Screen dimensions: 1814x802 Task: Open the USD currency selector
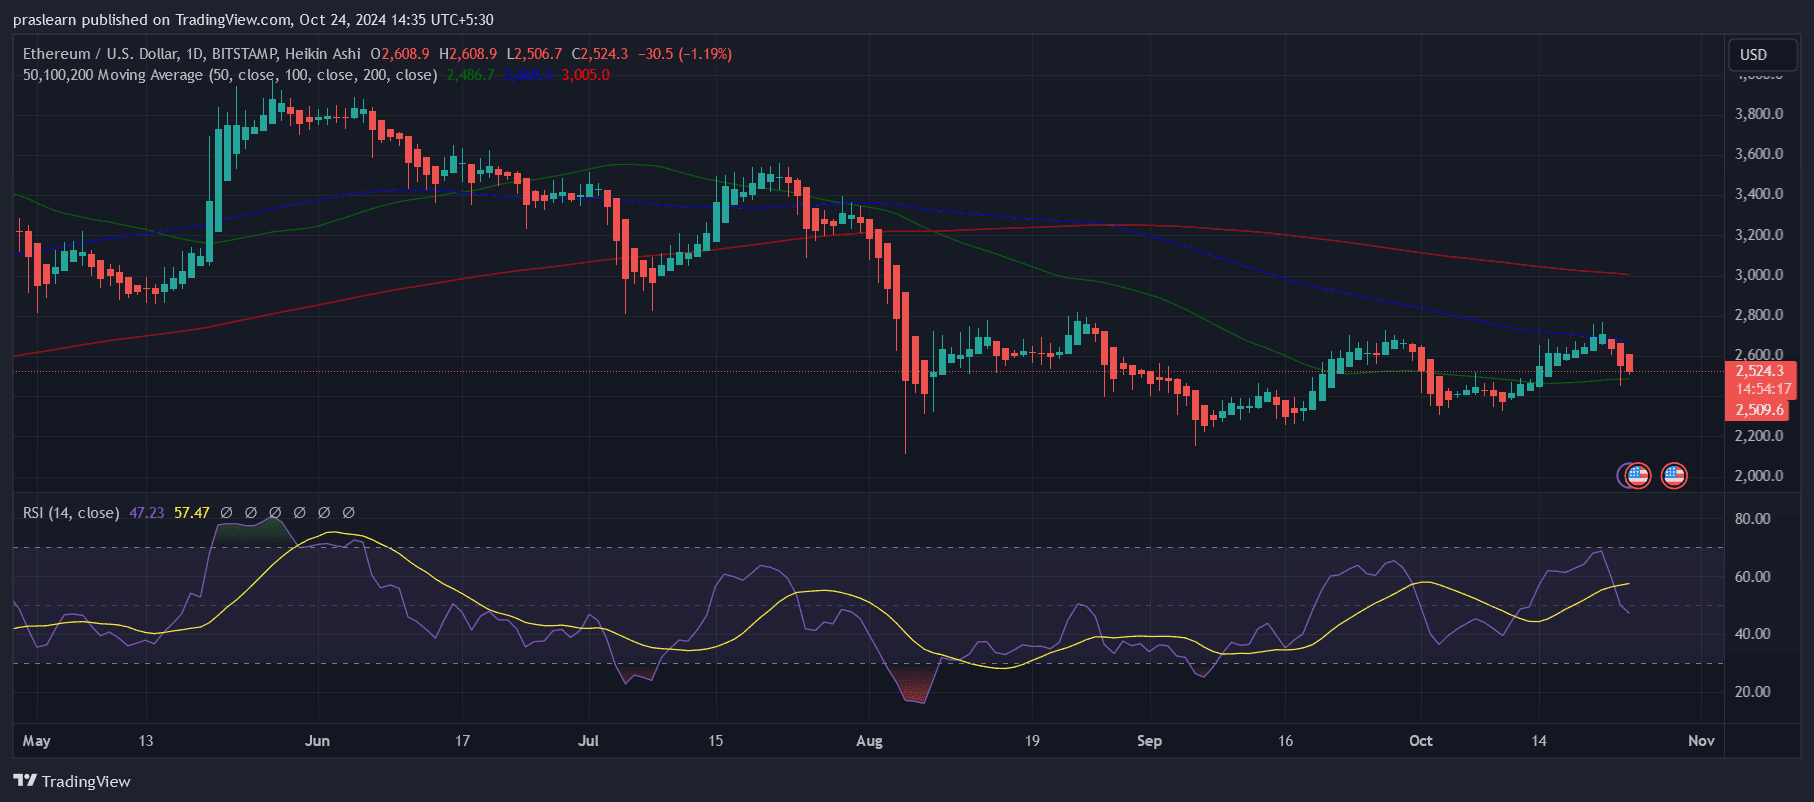[1763, 55]
